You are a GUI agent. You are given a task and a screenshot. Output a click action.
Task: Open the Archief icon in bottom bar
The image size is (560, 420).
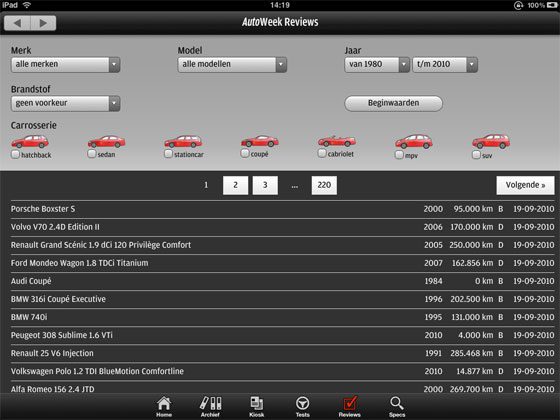point(210,403)
